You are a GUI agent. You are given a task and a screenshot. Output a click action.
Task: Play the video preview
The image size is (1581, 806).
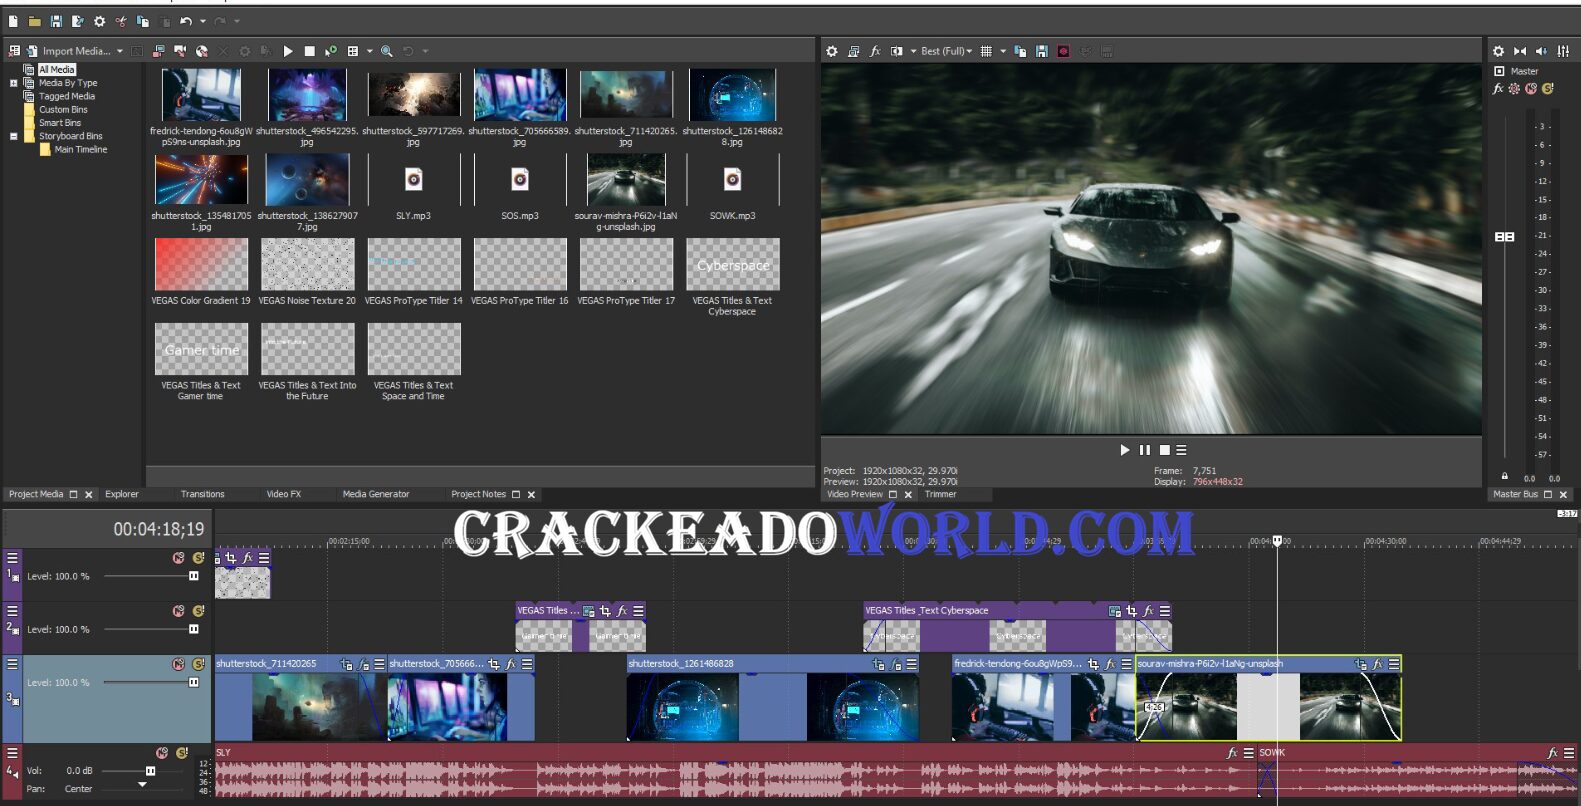point(1125,450)
